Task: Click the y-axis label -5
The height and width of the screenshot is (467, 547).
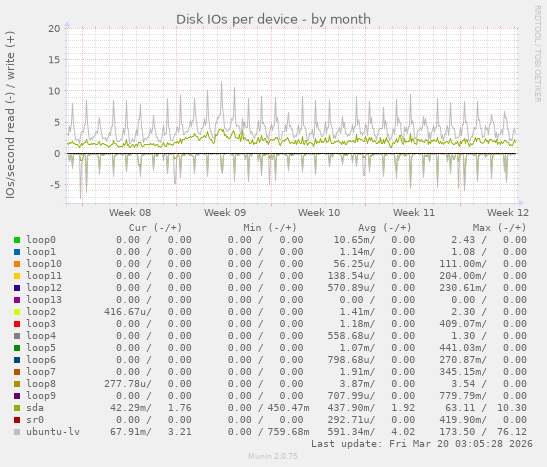Action: 55,185
